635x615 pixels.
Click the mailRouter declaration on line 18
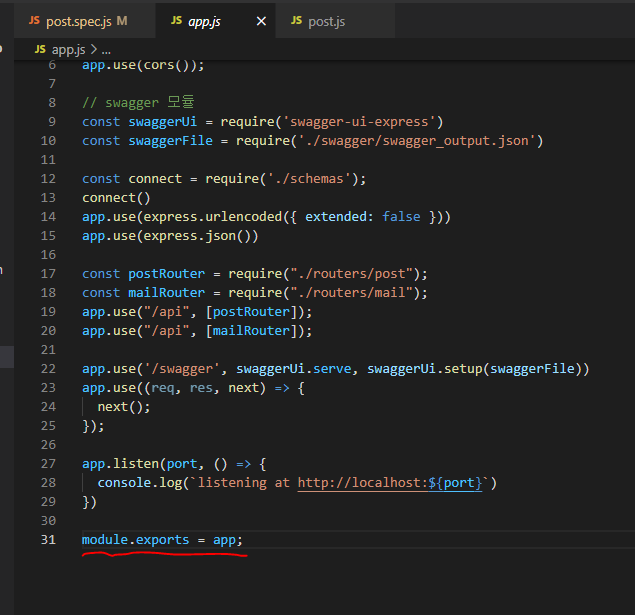[x=166, y=293]
